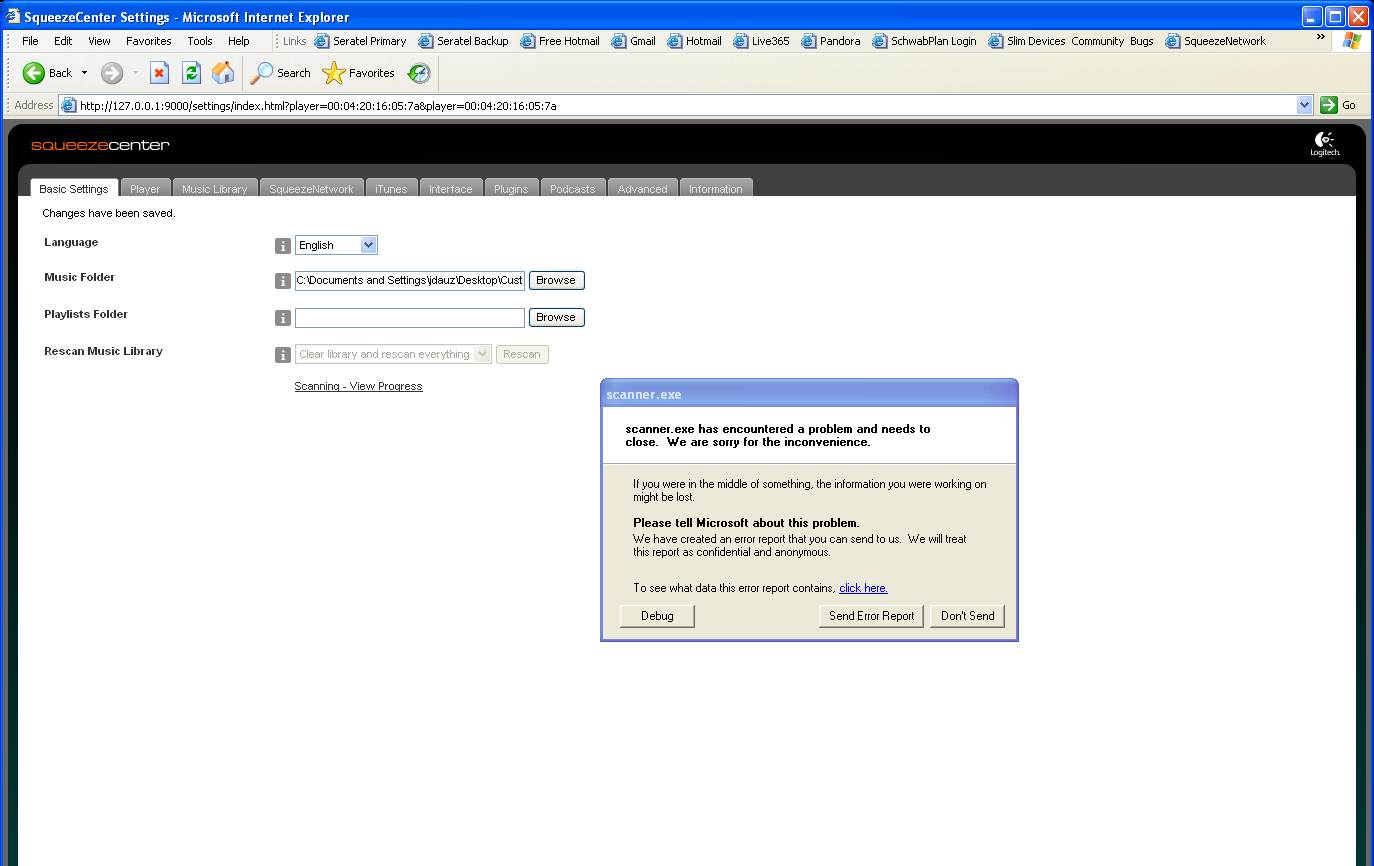Click the info icon beside Music Folder

(x=283, y=281)
